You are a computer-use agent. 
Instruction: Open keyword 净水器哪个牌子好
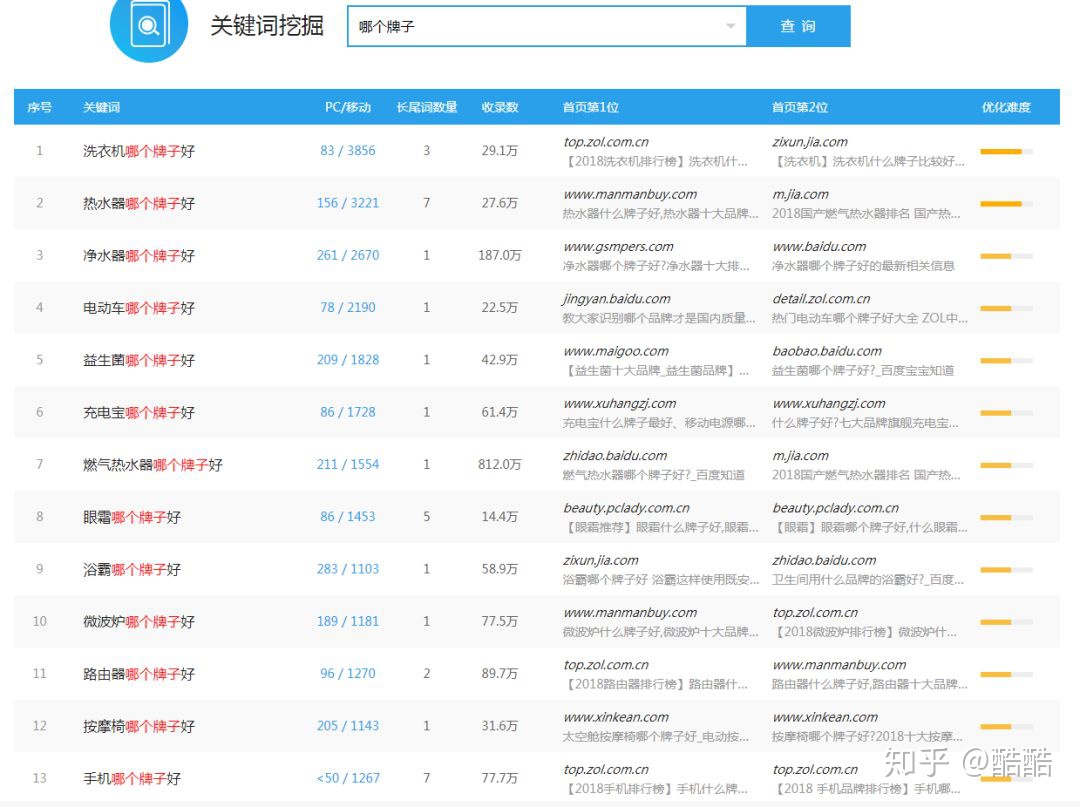coord(138,255)
